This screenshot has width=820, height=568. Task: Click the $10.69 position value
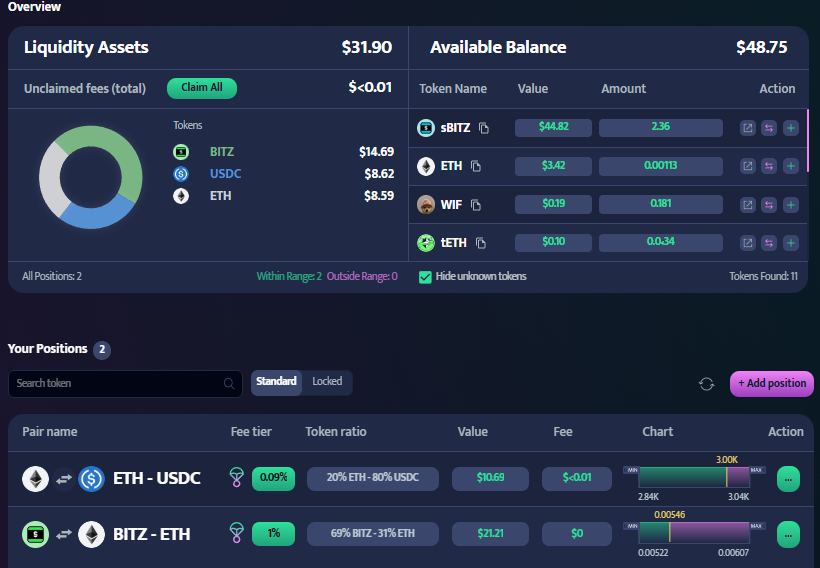pos(491,479)
